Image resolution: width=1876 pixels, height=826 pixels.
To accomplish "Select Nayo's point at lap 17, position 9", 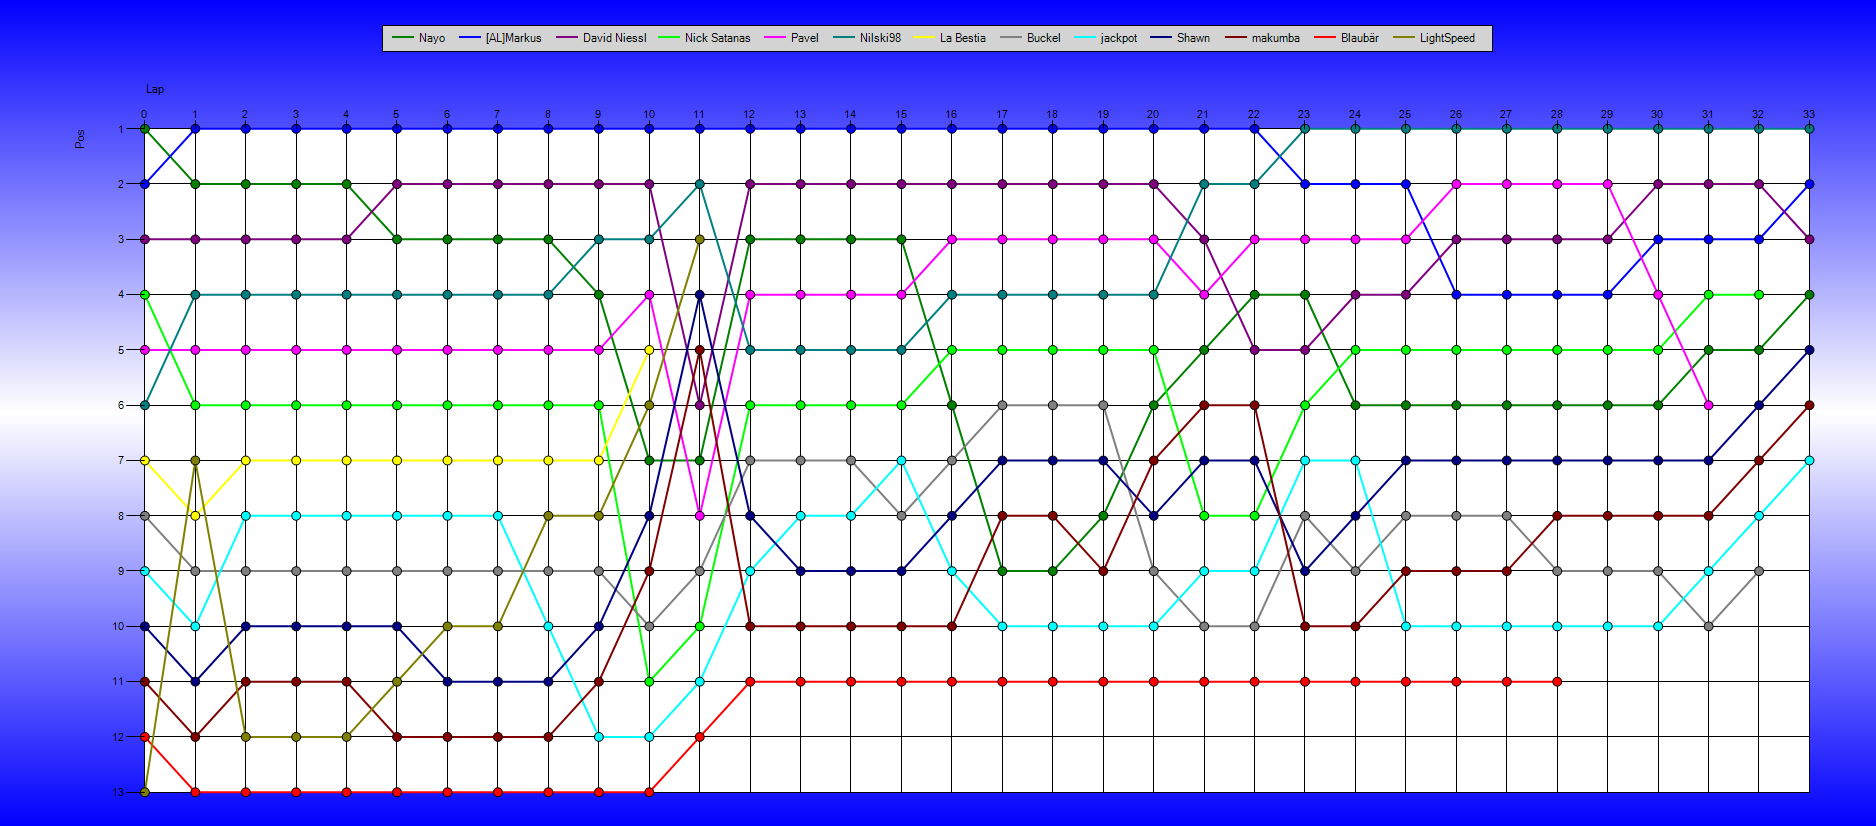I will [1002, 571].
